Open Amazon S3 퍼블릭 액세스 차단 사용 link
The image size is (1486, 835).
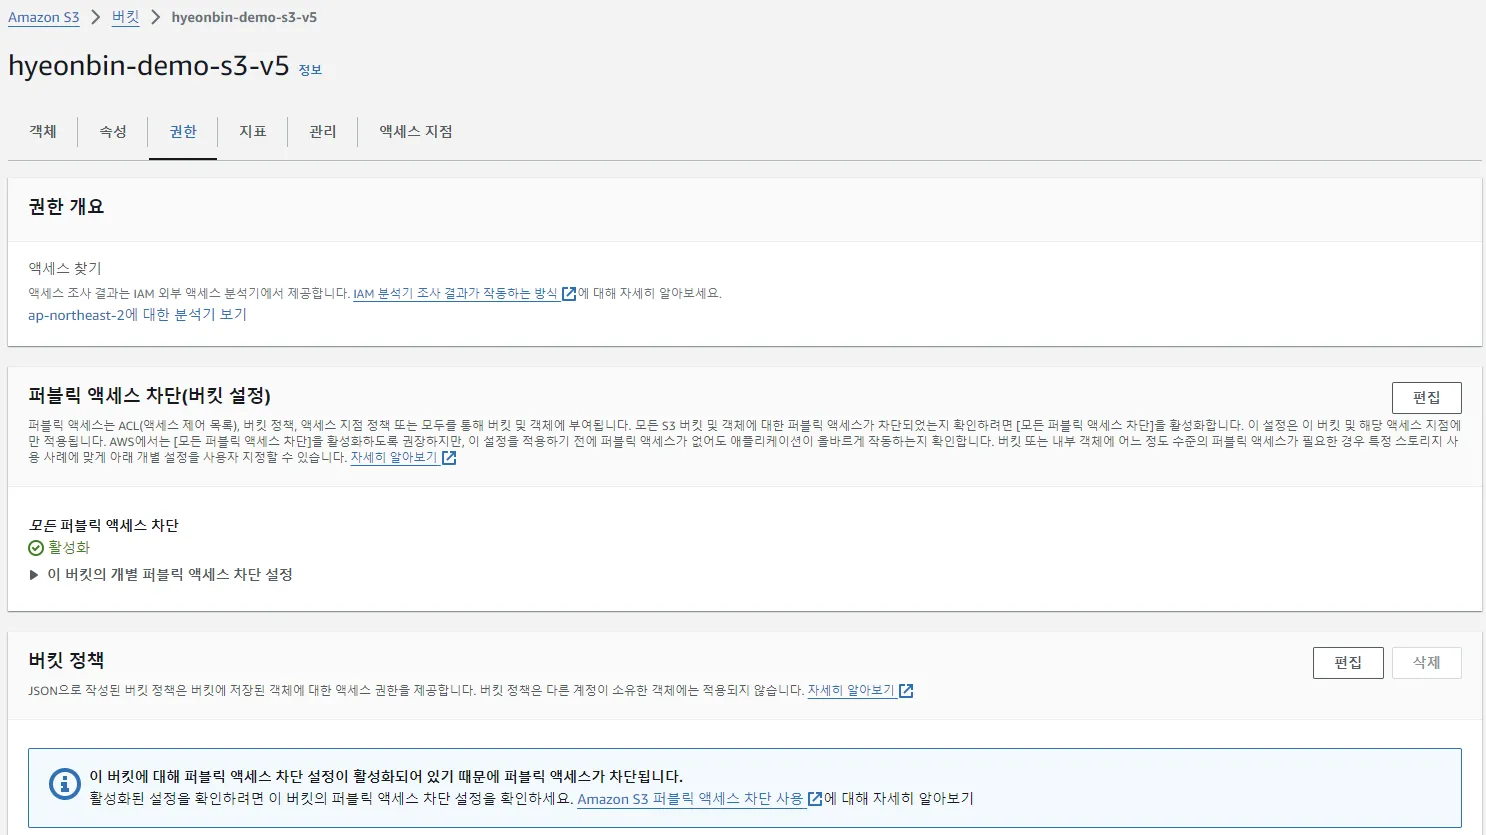[x=690, y=799]
